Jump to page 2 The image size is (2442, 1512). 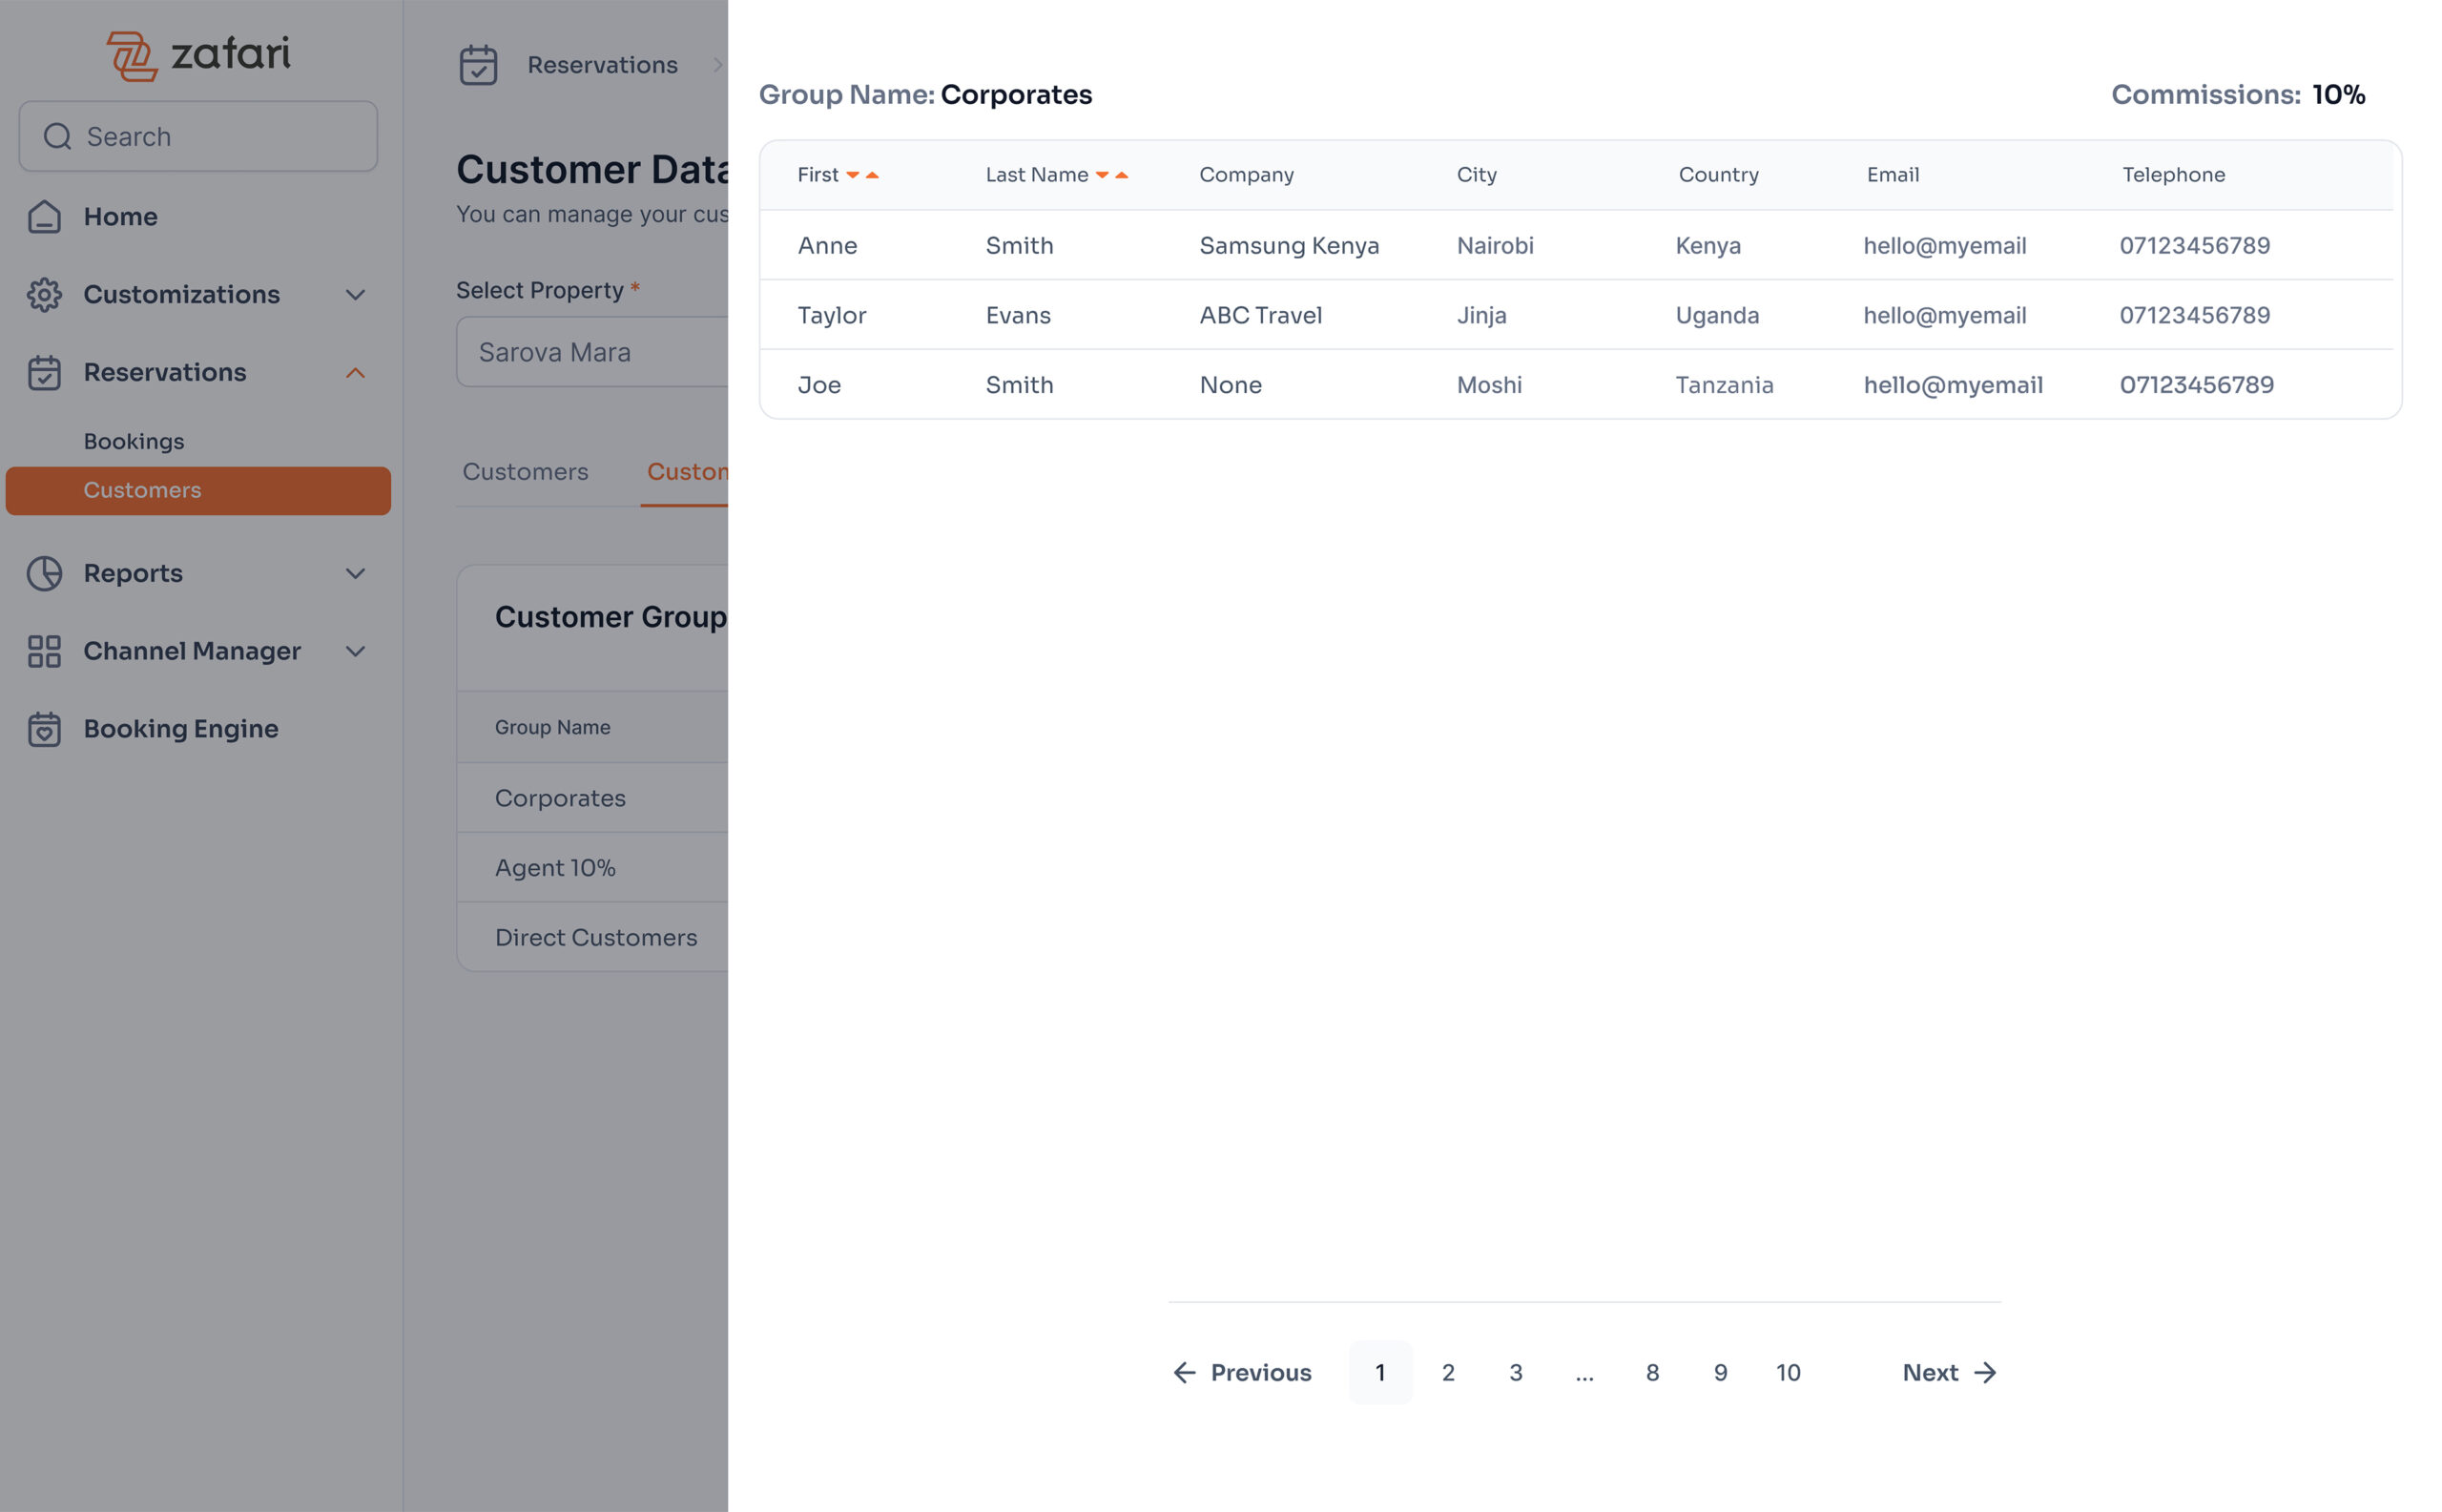pos(1447,1373)
